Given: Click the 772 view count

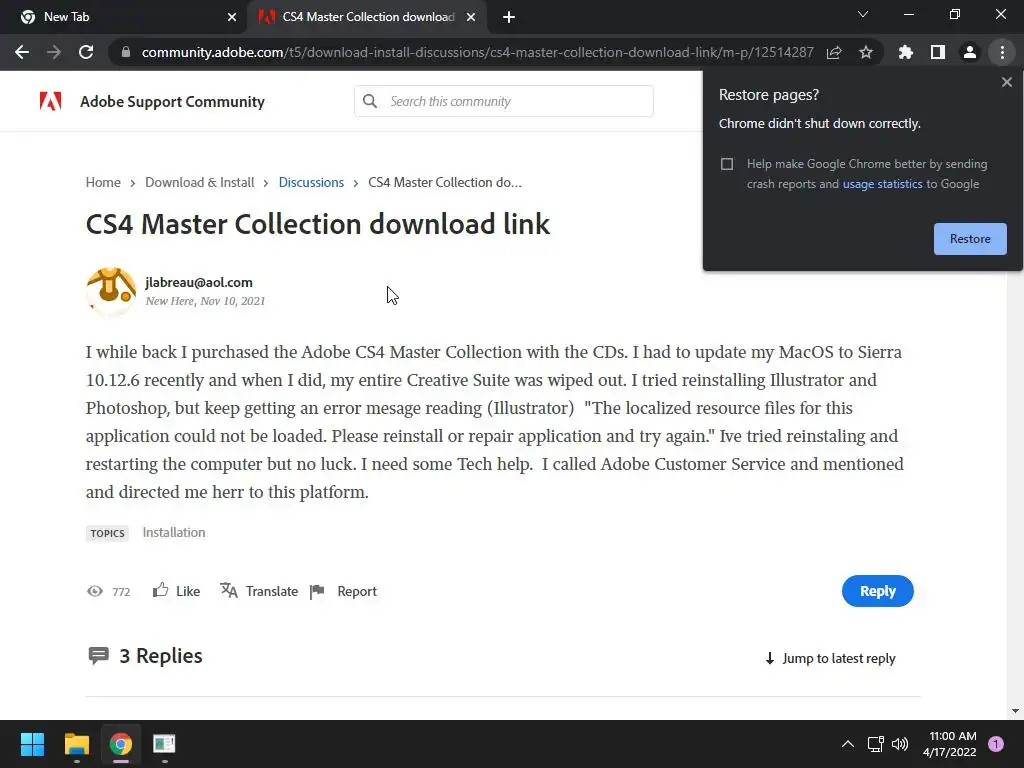Looking at the screenshot, I should coord(121,592).
